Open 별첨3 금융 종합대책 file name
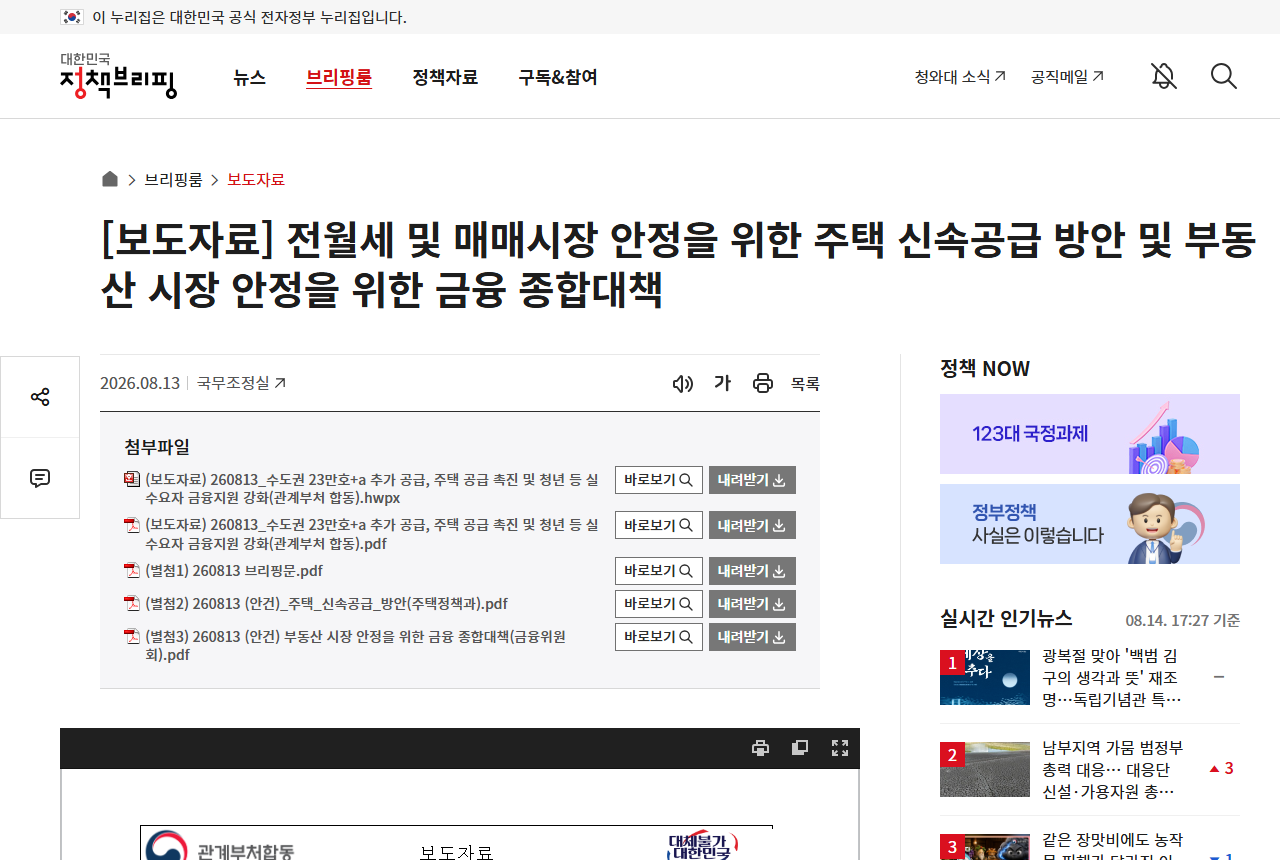The image size is (1280, 860). click(x=356, y=646)
